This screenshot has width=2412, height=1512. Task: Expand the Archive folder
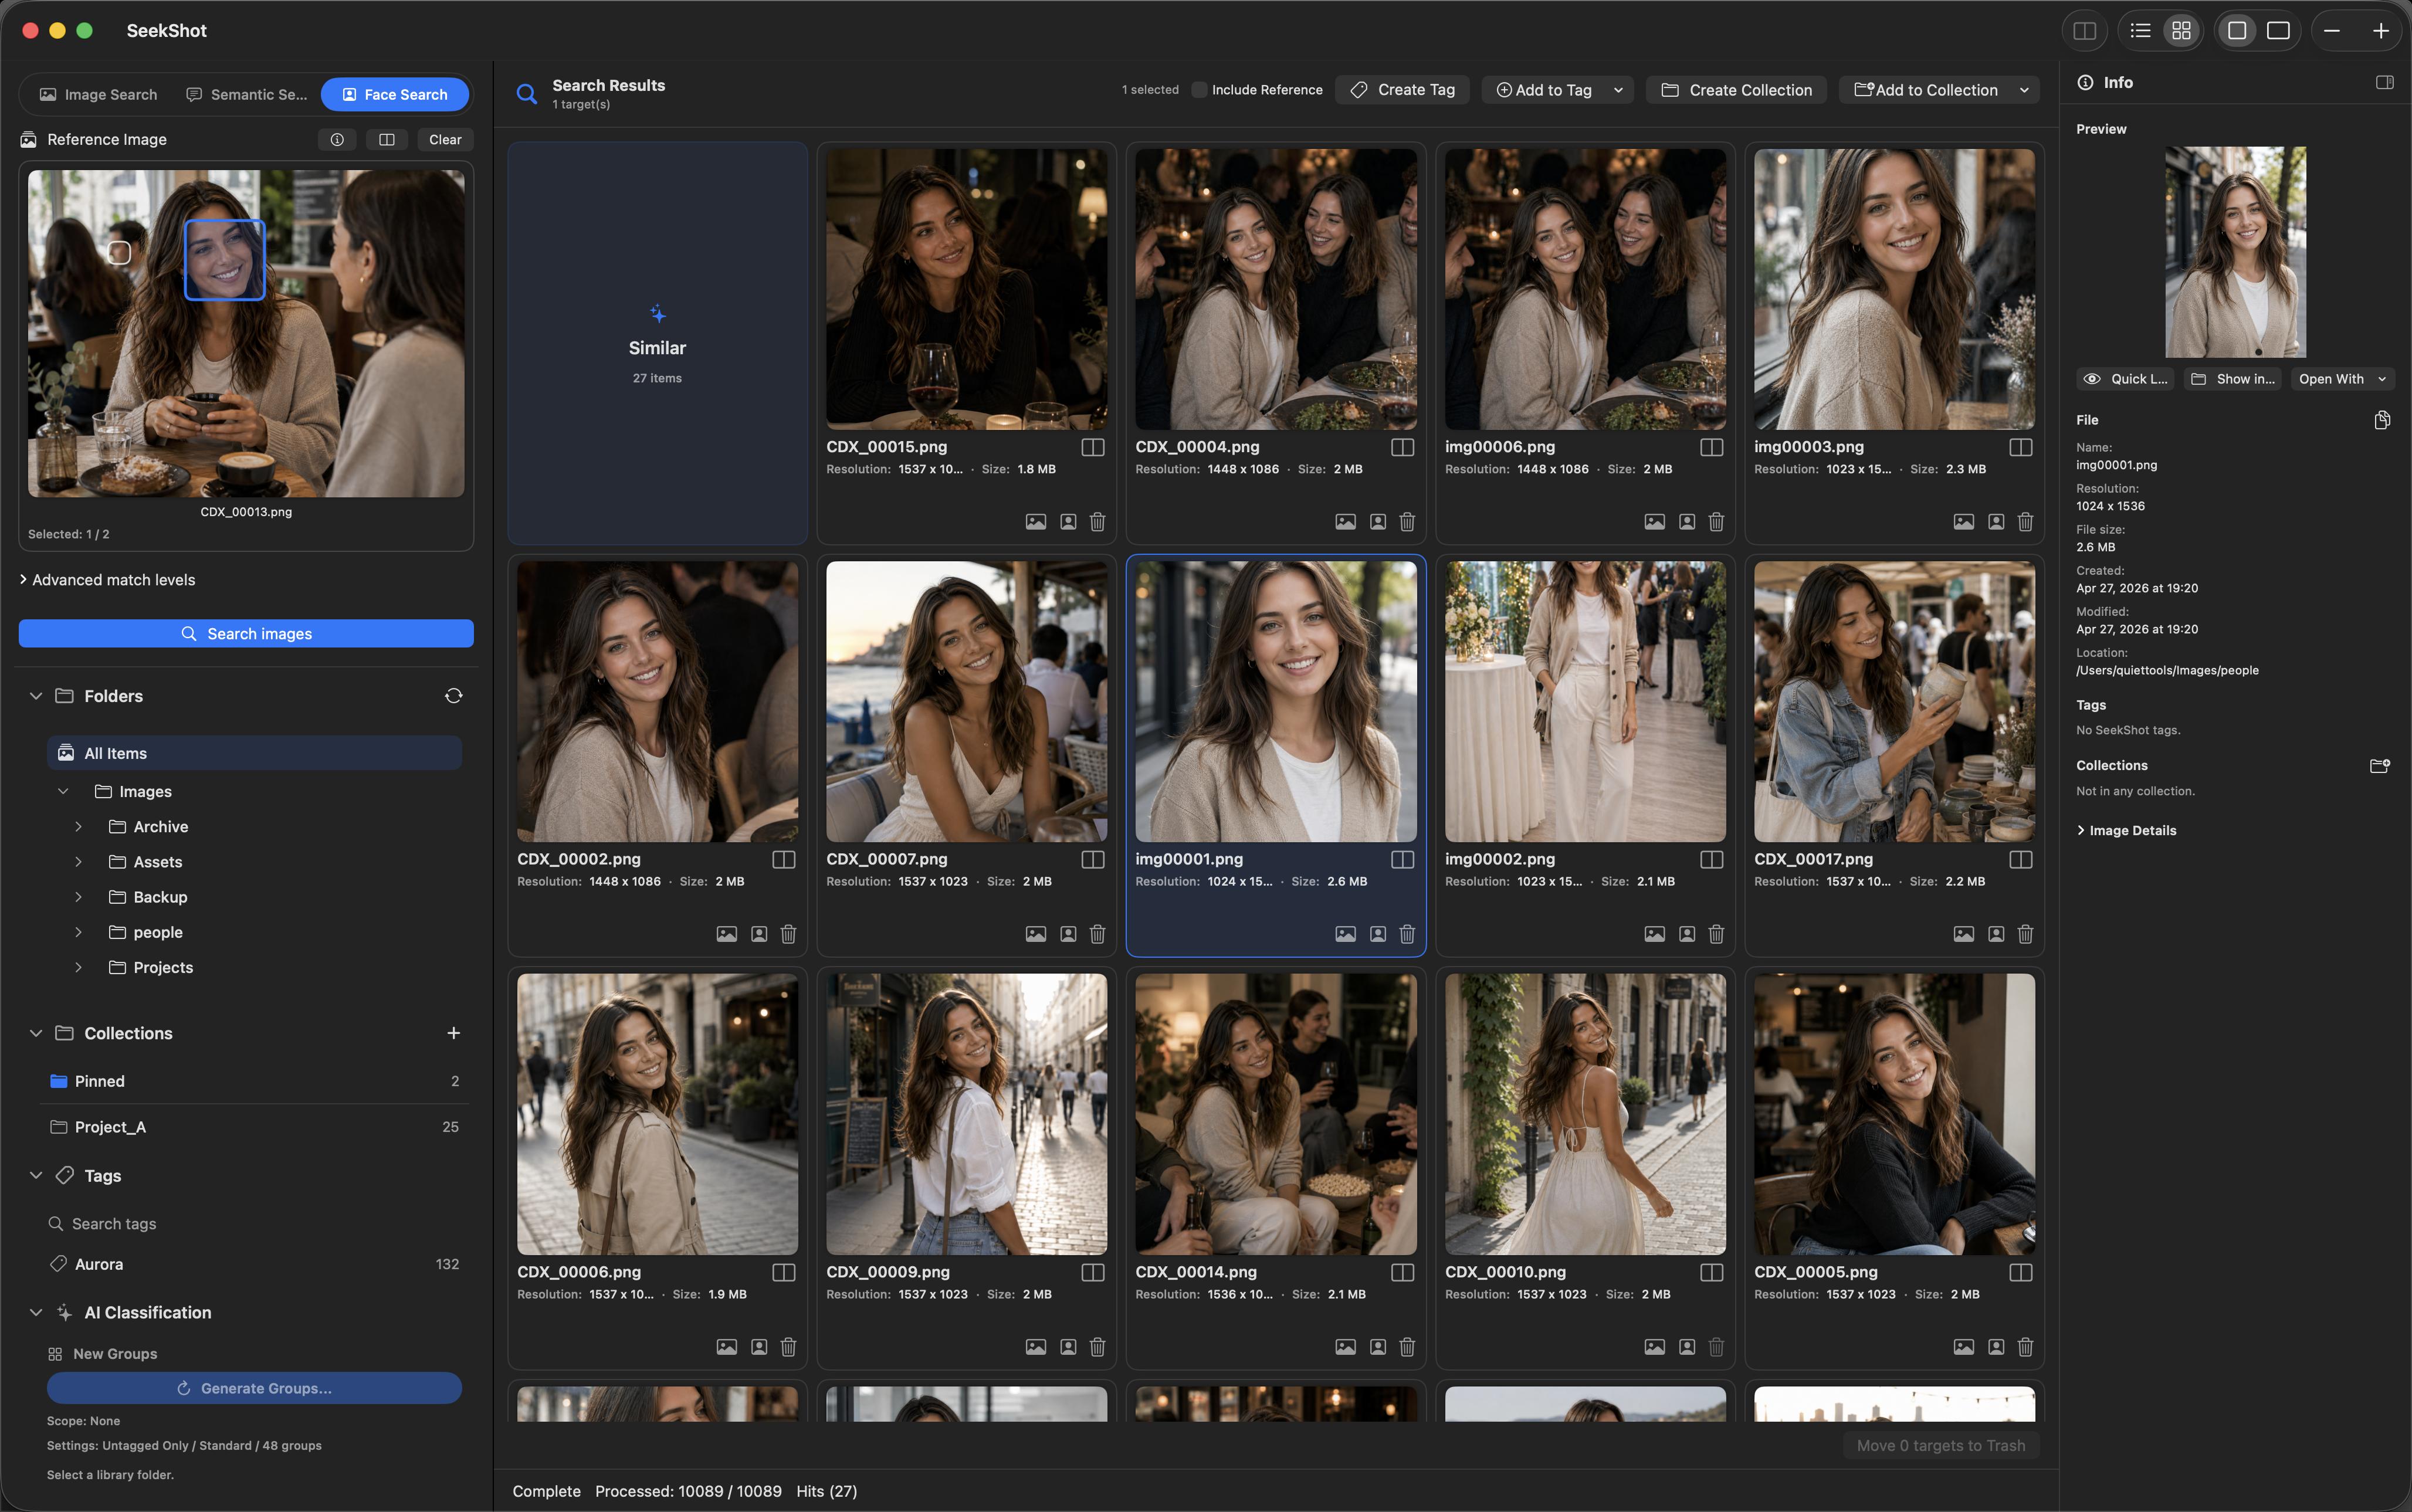click(x=78, y=827)
